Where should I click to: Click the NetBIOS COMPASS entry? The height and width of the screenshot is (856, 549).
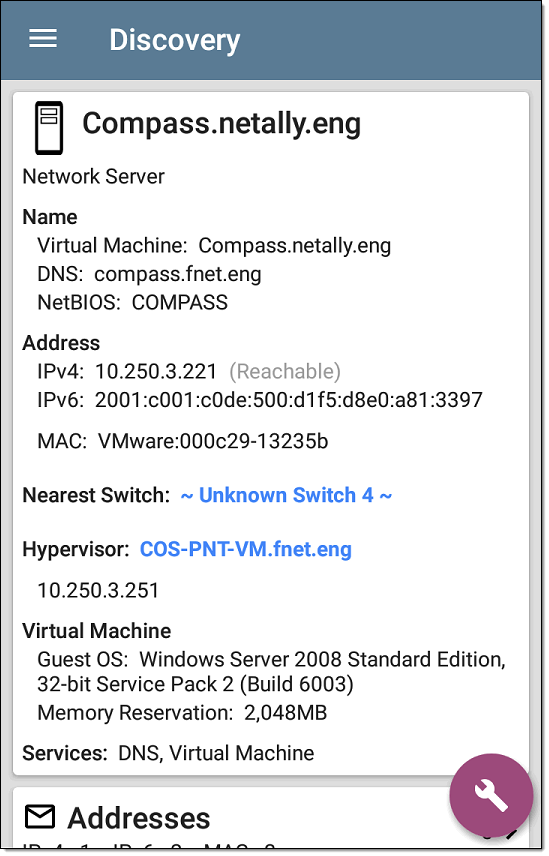pyautogui.click(x=133, y=303)
